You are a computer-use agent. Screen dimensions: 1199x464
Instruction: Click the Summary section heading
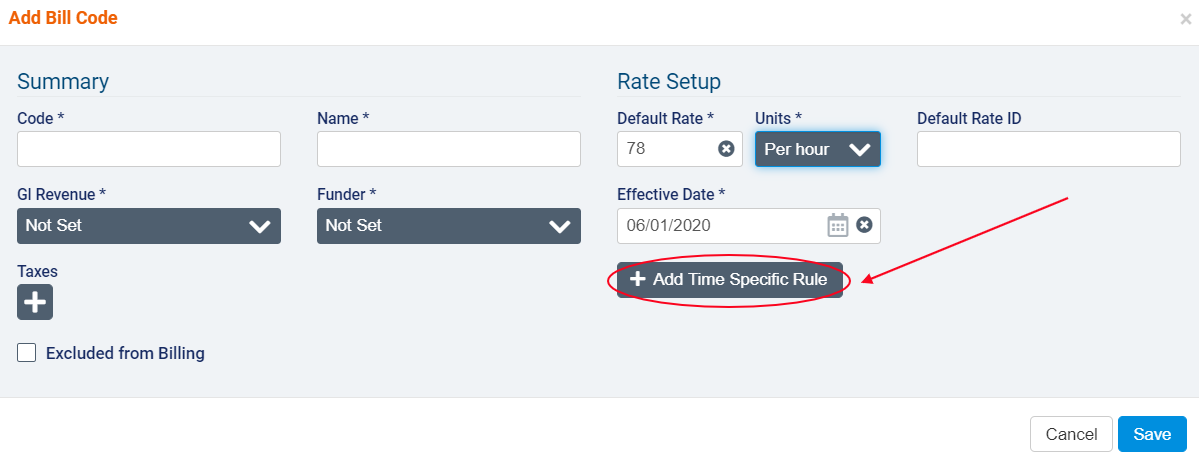pos(63,81)
